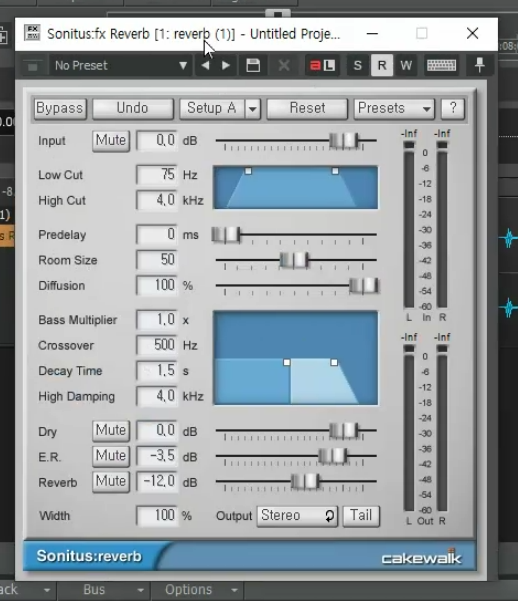Toggle the W automation write button
The width and height of the screenshot is (518, 601).
pos(406,66)
